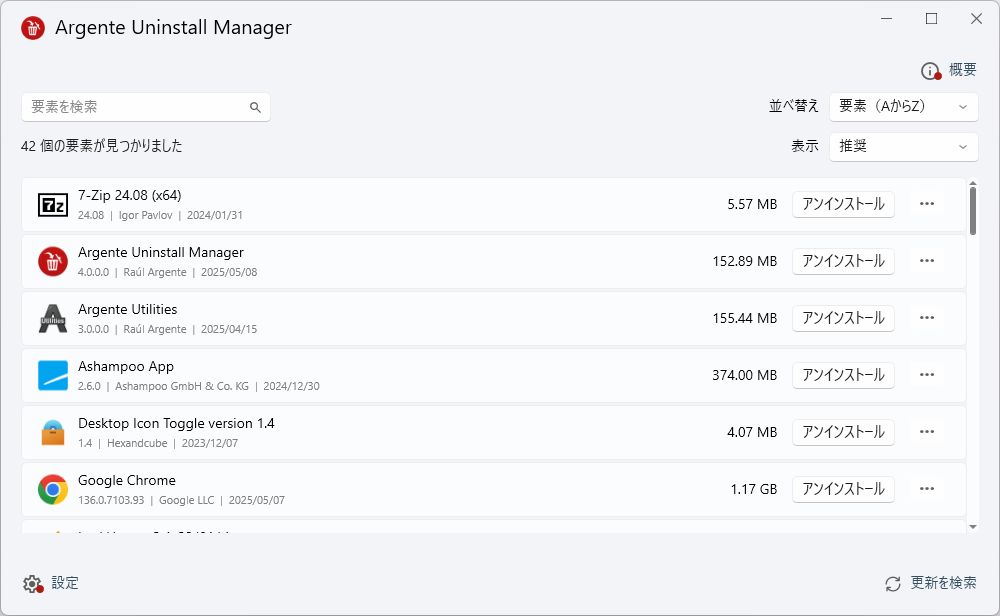The image size is (1000, 616).
Task: Click the Igor Pavlov publisher details line
Action: click(x=160, y=216)
